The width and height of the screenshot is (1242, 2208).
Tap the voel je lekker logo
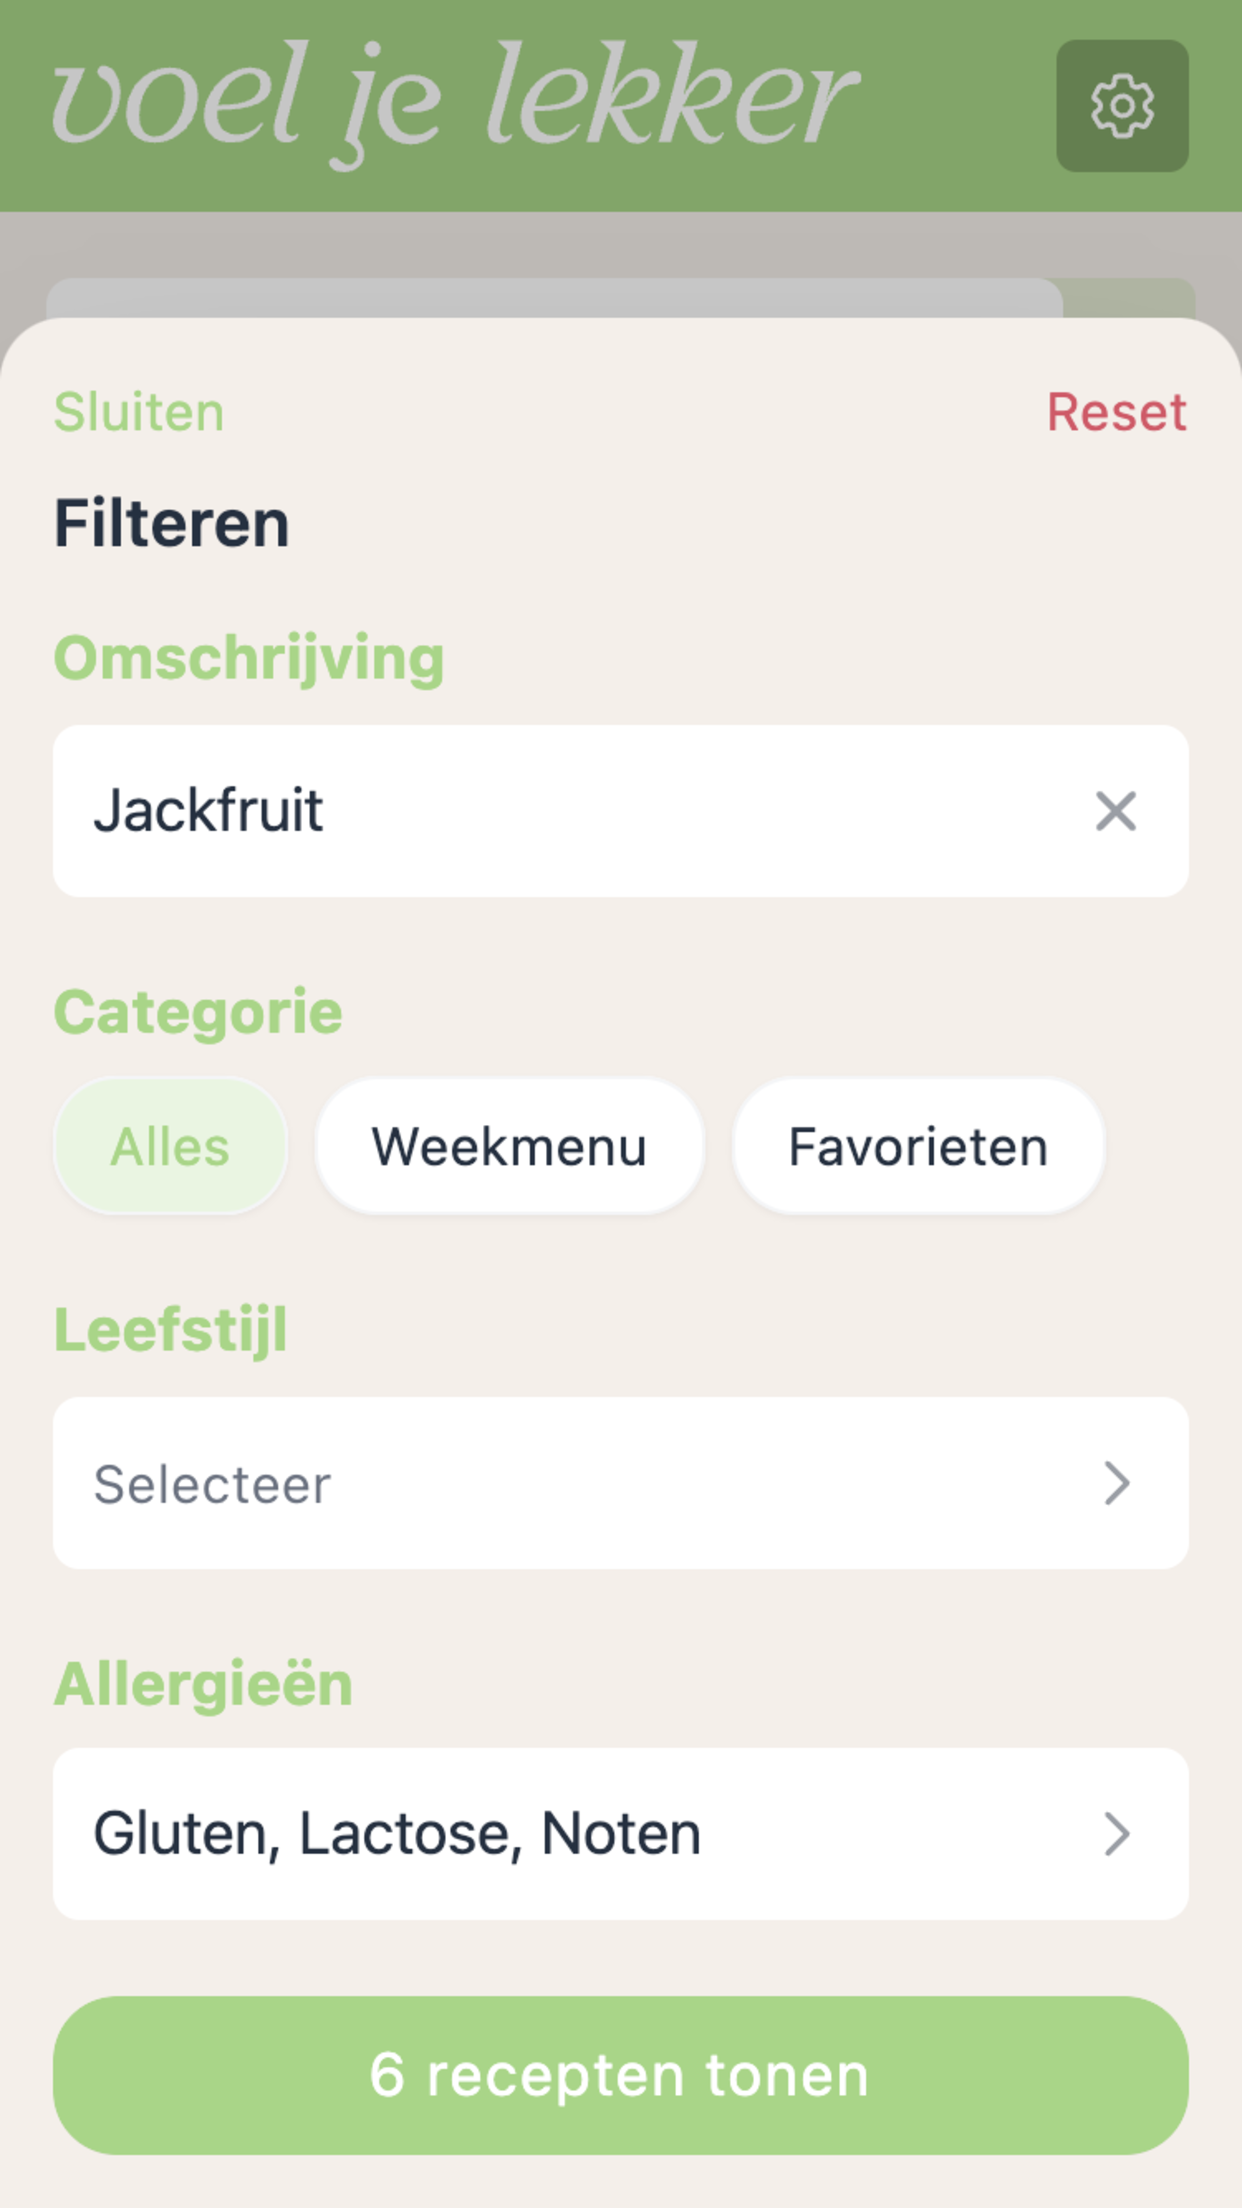455,104
